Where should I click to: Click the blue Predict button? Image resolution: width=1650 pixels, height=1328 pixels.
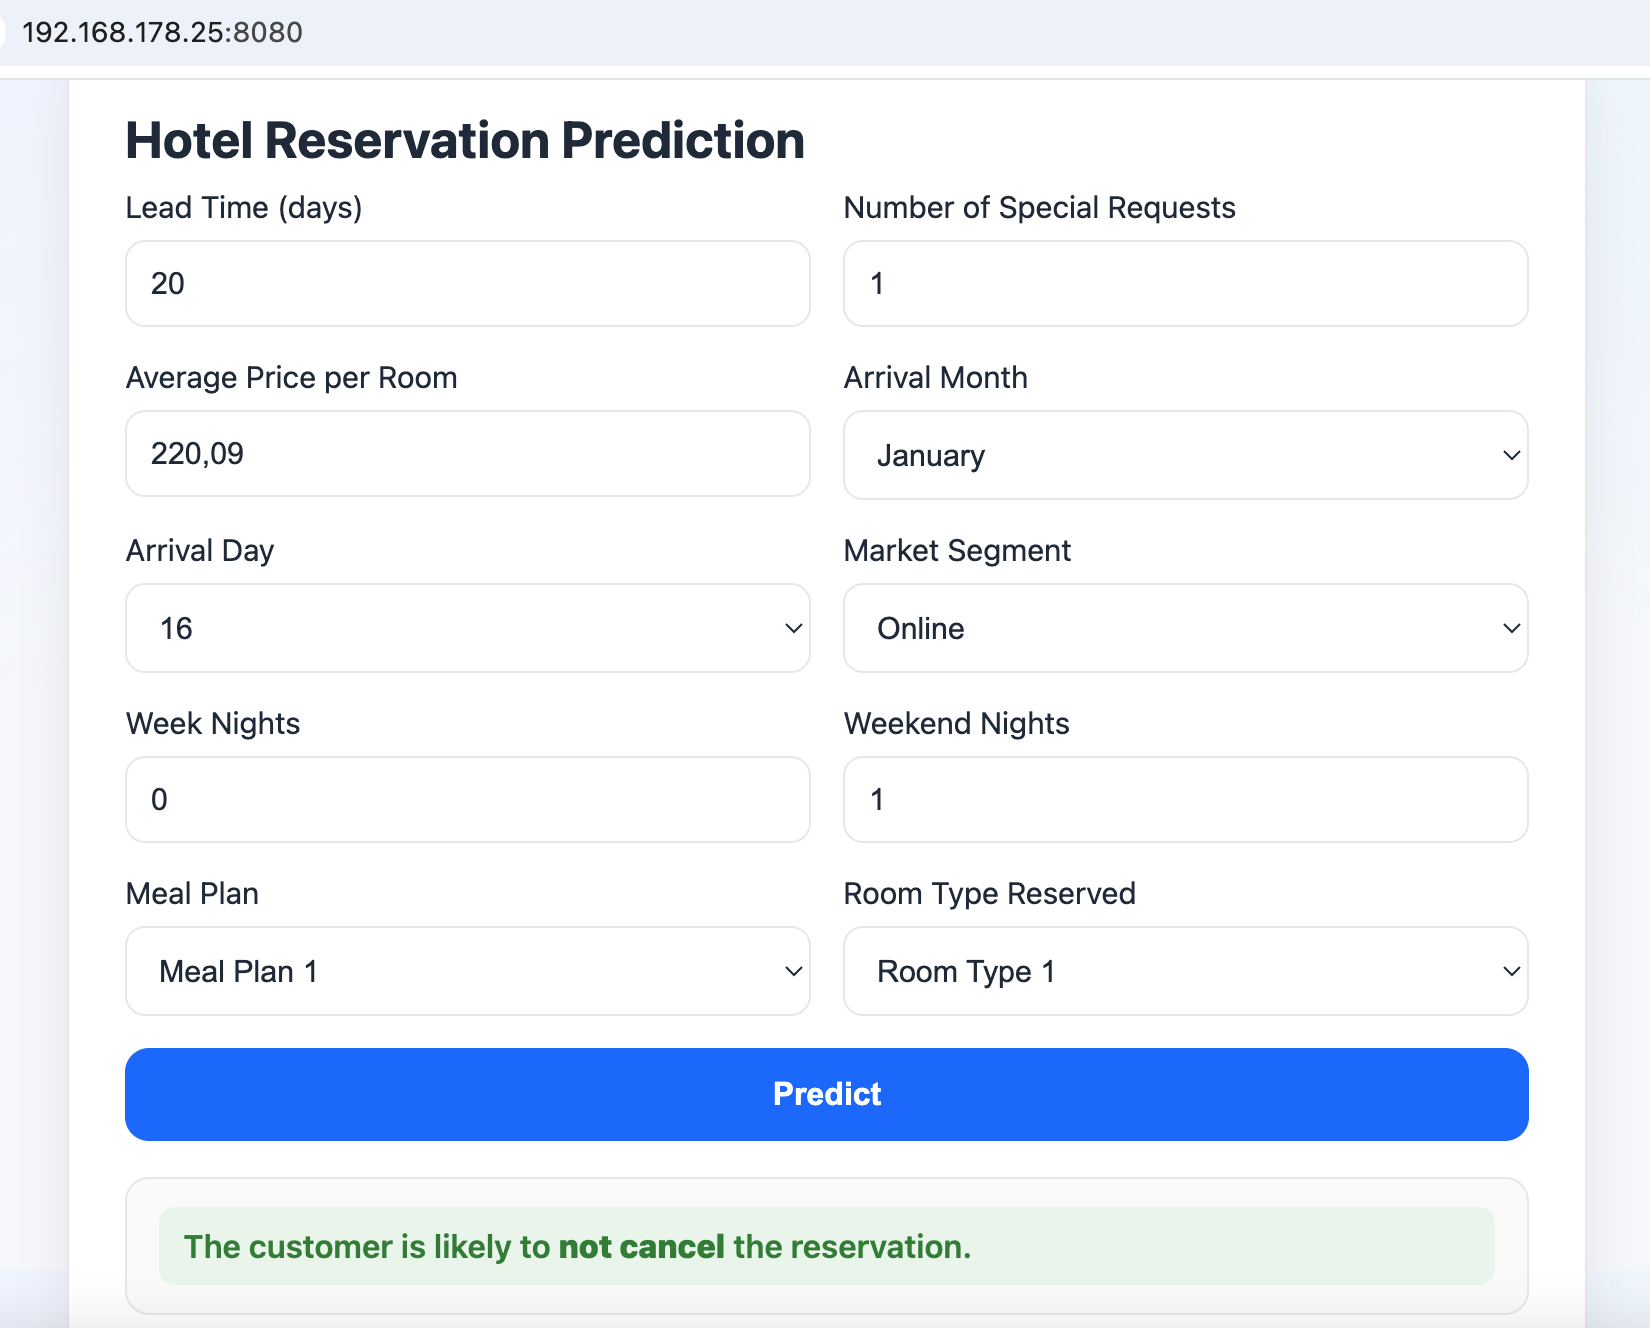(x=826, y=1094)
